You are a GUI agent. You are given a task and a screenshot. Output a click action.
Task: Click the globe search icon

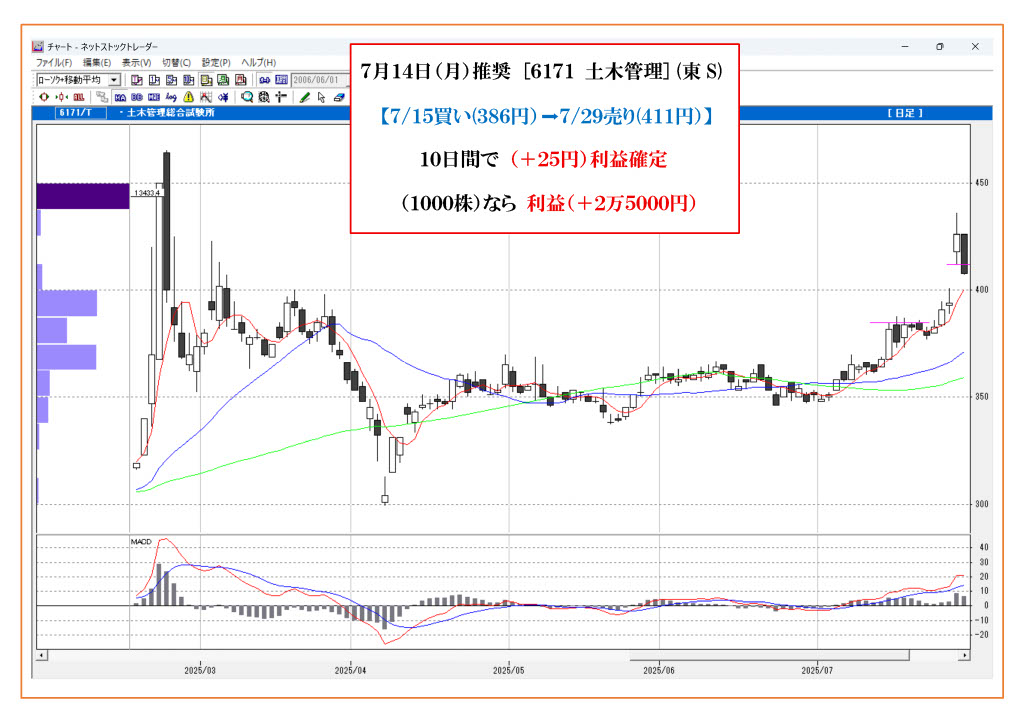click(x=264, y=97)
